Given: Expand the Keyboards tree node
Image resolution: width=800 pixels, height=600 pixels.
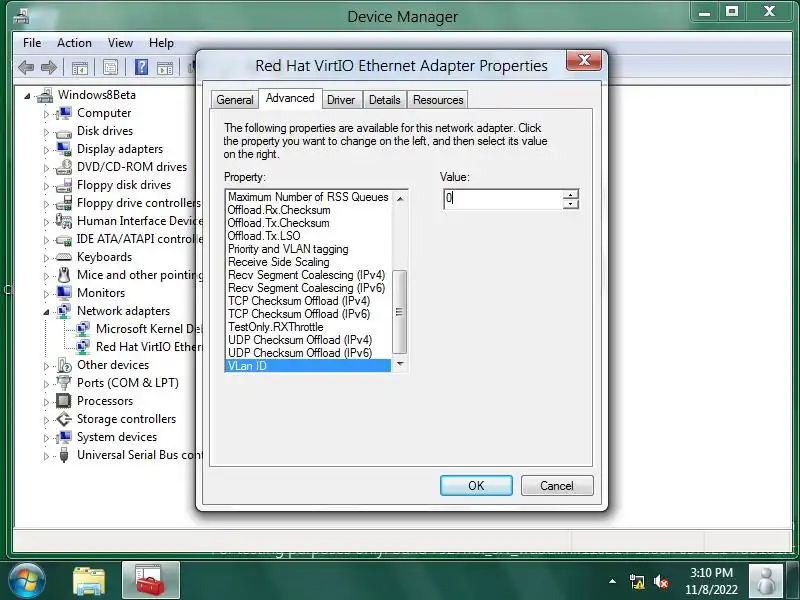Looking at the screenshot, I should [46, 258].
